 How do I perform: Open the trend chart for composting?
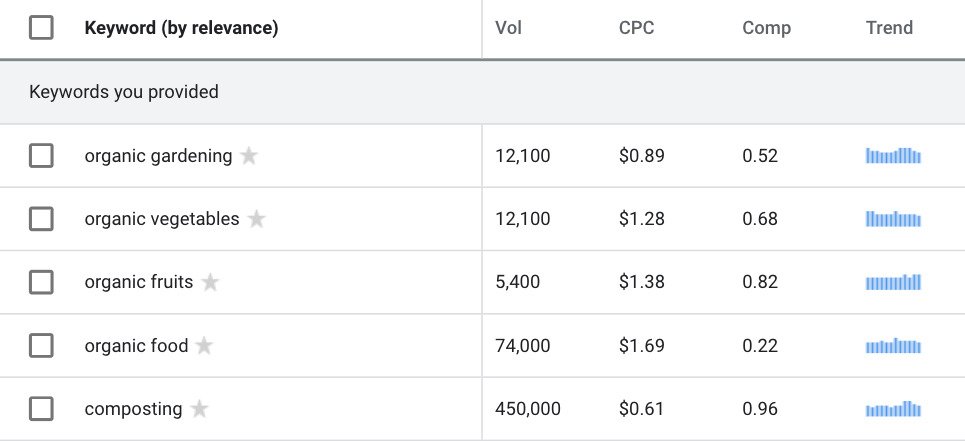(x=893, y=409)
